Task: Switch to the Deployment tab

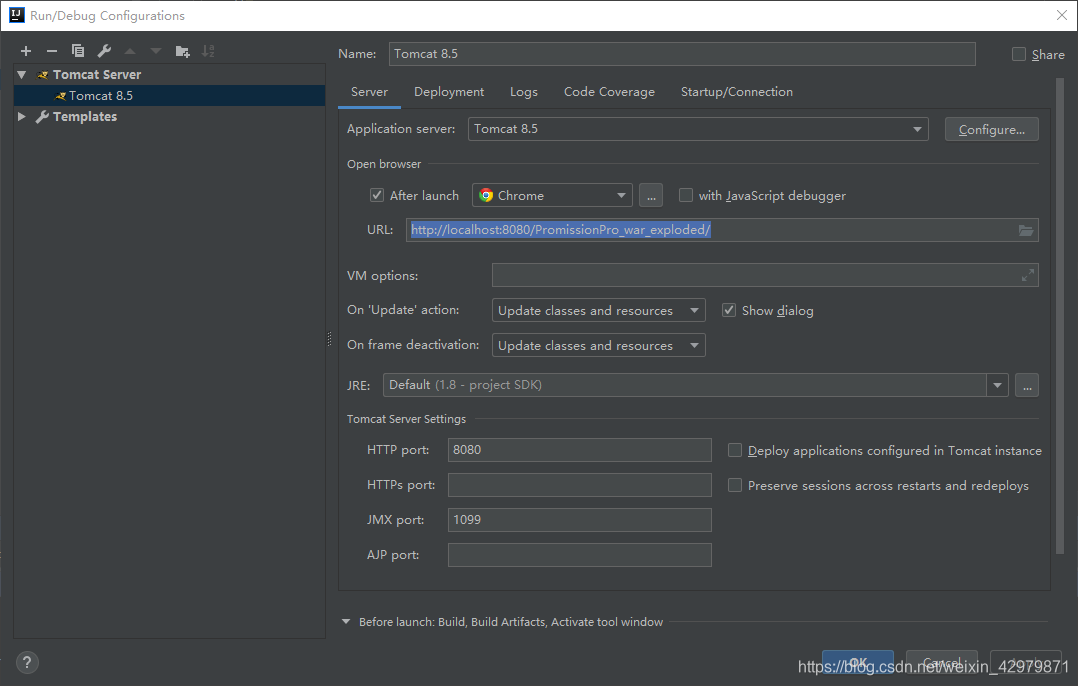Action: click(449, 92)
